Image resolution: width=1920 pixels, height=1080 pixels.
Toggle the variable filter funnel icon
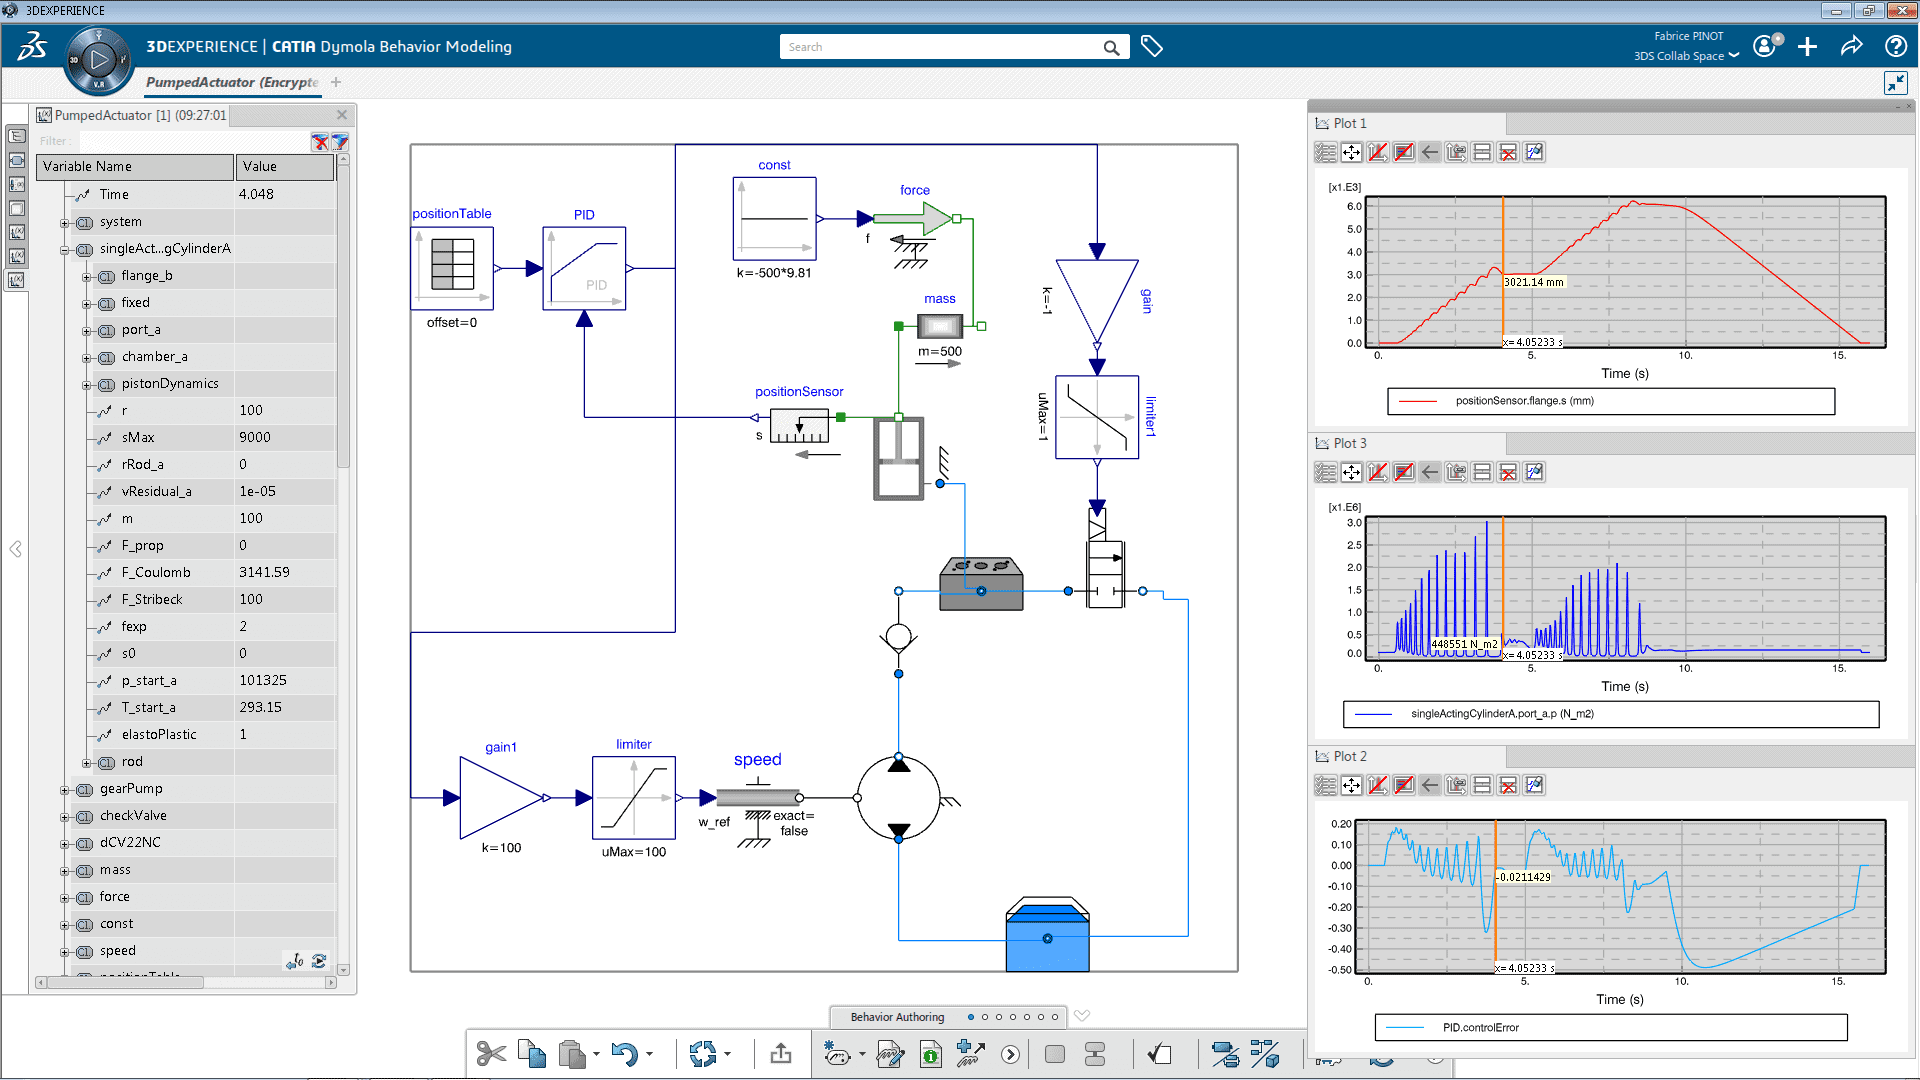tap(340, 142)
